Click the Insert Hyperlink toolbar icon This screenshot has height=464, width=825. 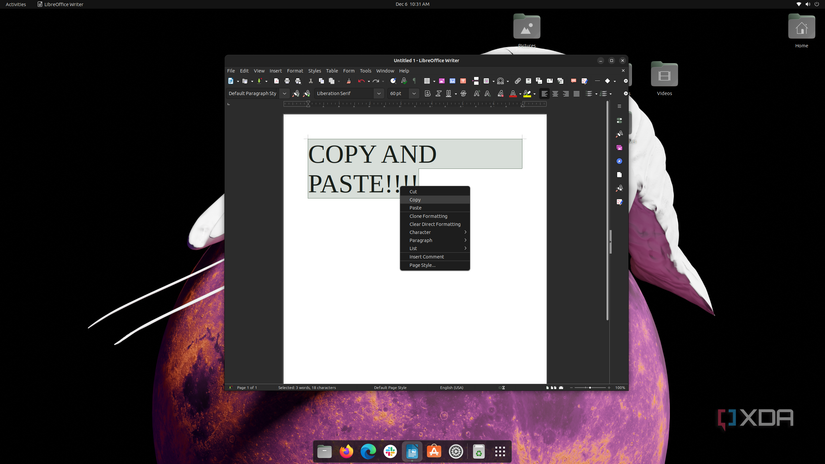point(517,81)
